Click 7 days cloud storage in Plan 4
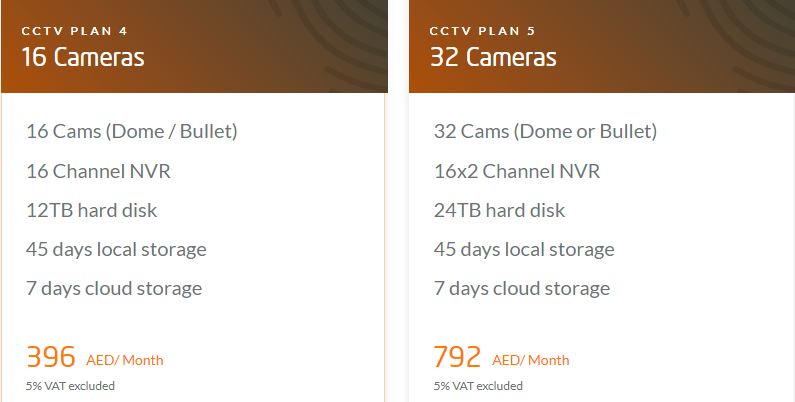This screenshot has width=795, height=402. pos(114,288)
